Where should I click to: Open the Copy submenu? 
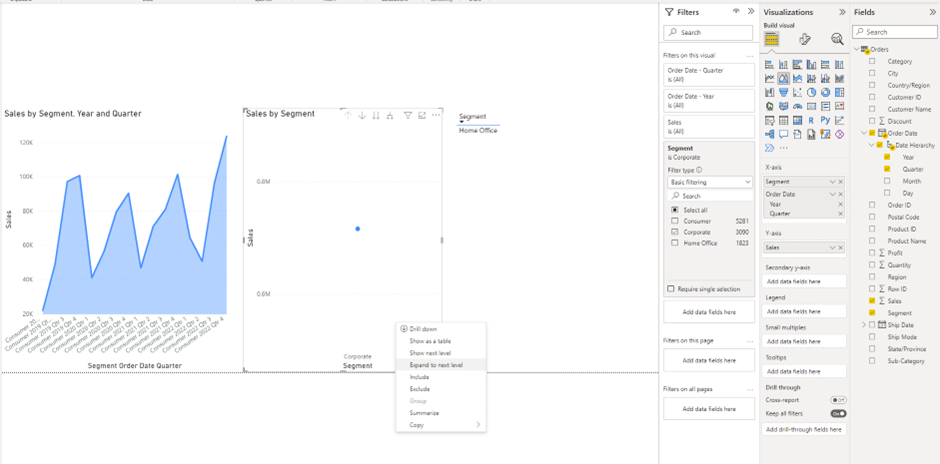441,425
